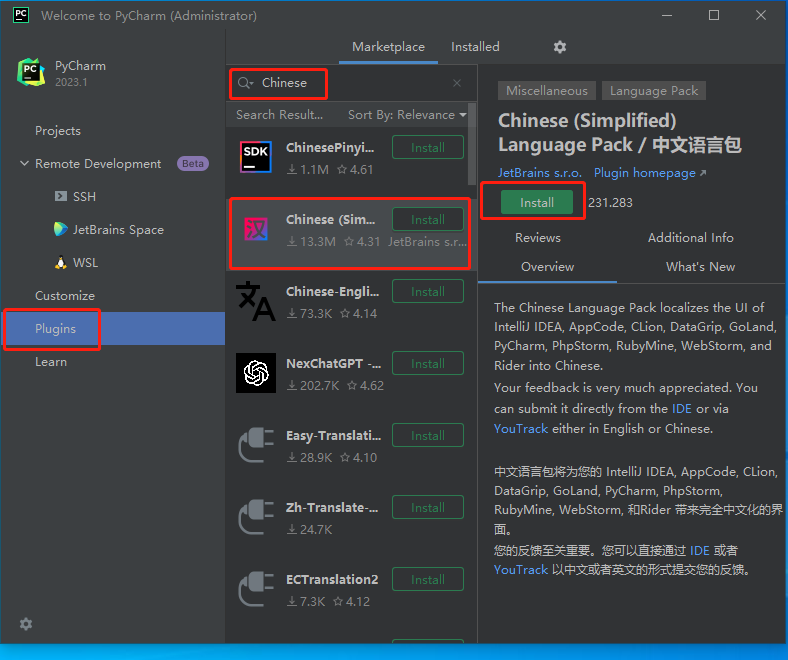Click the plugin search input field
This screenshot has width=788, height=660.
[352, 83]
